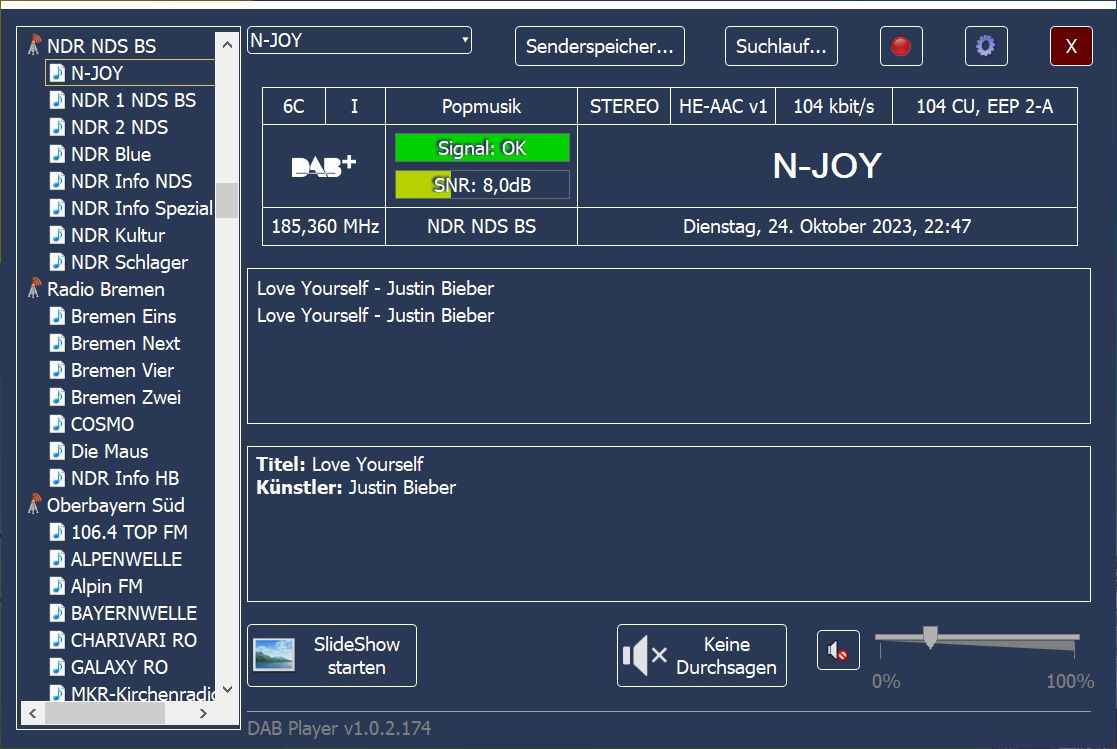This screenshot has width=1117, height=749.
Task: Click the 6C channel cell
Action: (x=293, y=107)
